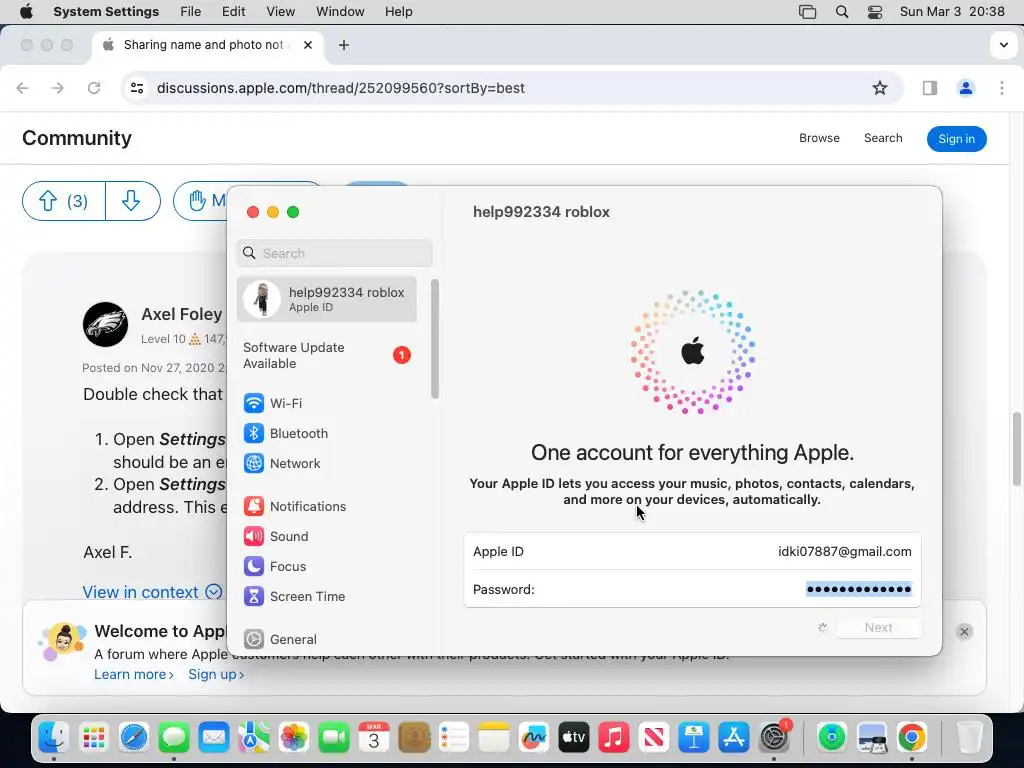The image size is (1024, 768).
Task: Open the Window menu
Action: click(x=340, y=12)
